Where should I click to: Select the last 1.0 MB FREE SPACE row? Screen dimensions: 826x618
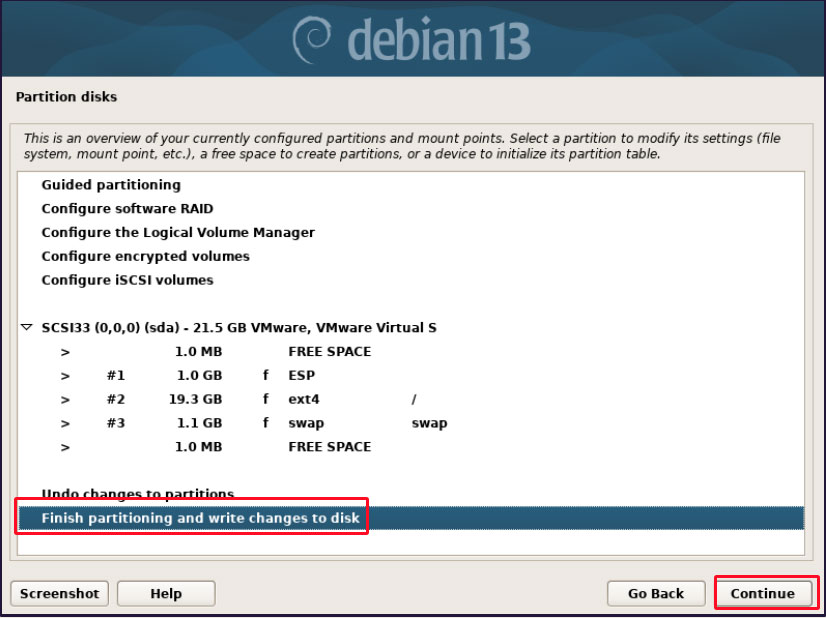pyautogui.click(x=411, y=447)
